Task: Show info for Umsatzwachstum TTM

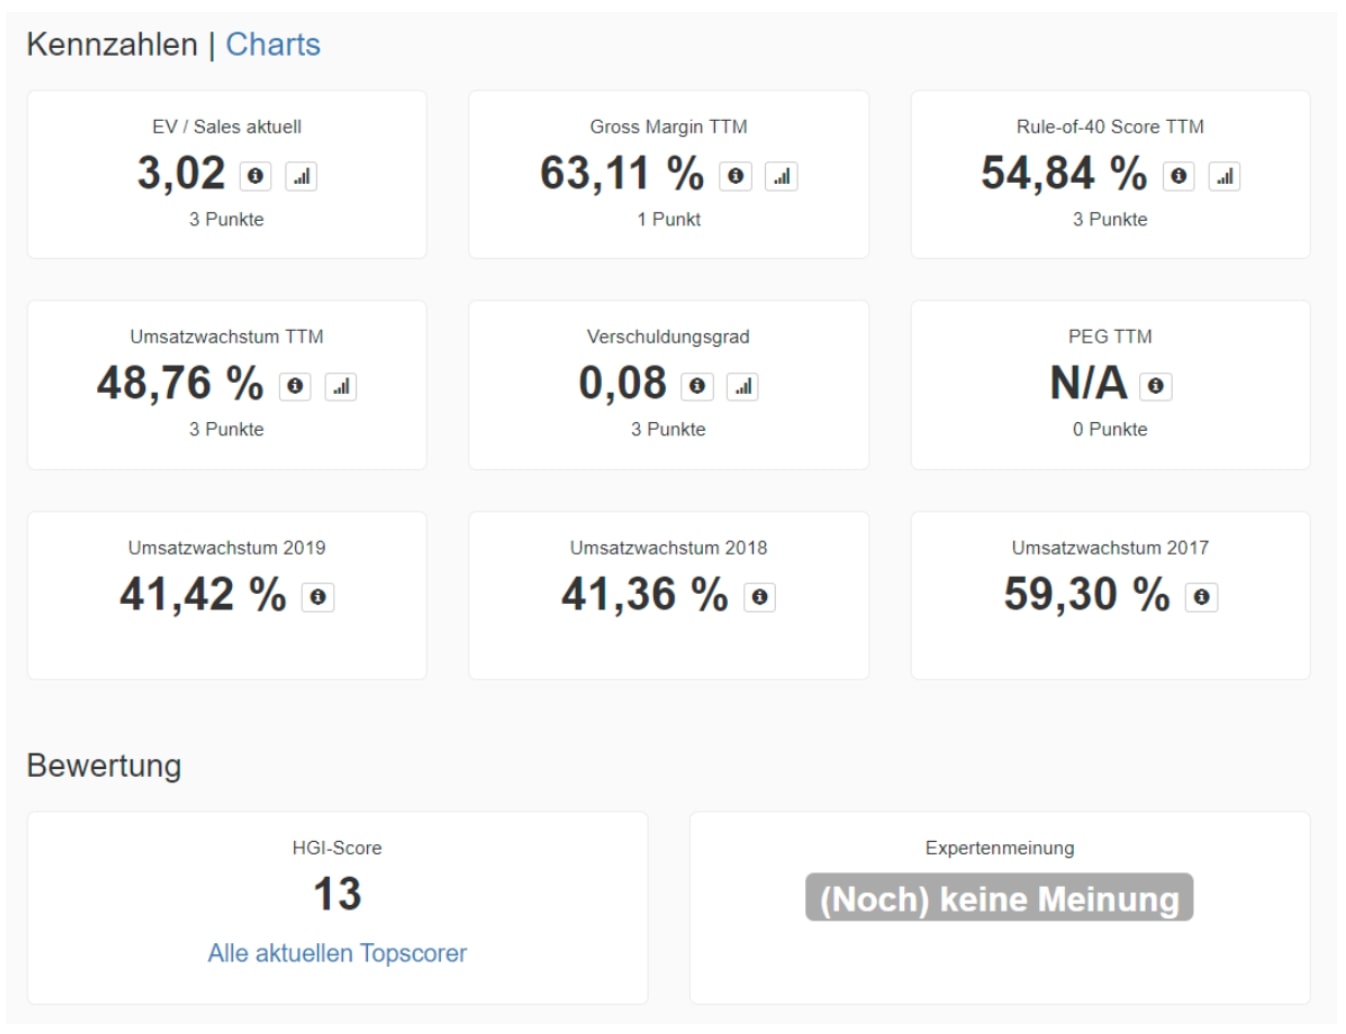Action: [295, 386]
